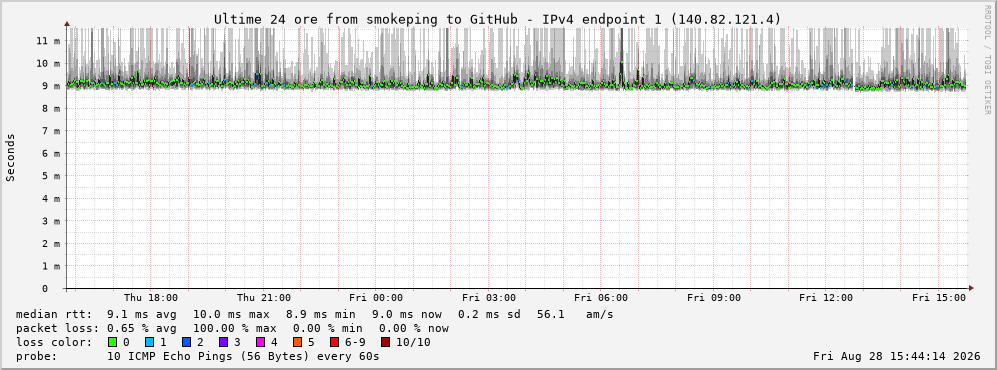Screen dimensions: 997x370
Task: Click the Seconds y-axis label
Action: pos(11,157)
